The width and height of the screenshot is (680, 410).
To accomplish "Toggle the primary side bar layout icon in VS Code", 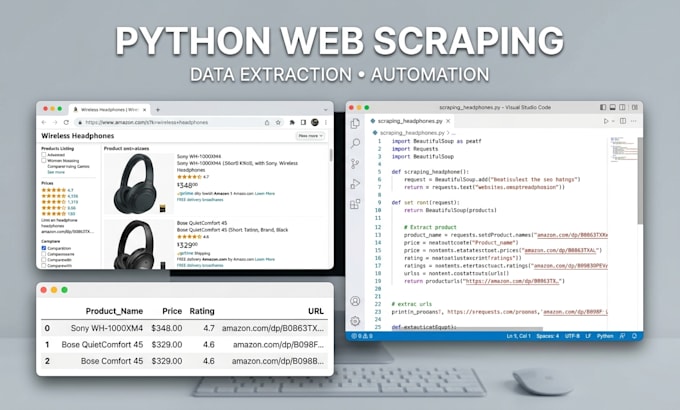I will click(x=603, y=107).
